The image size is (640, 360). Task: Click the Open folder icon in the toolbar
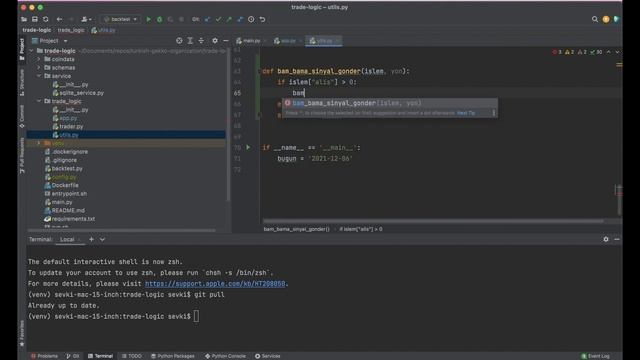pyautogui.click(x=24, y=19)
